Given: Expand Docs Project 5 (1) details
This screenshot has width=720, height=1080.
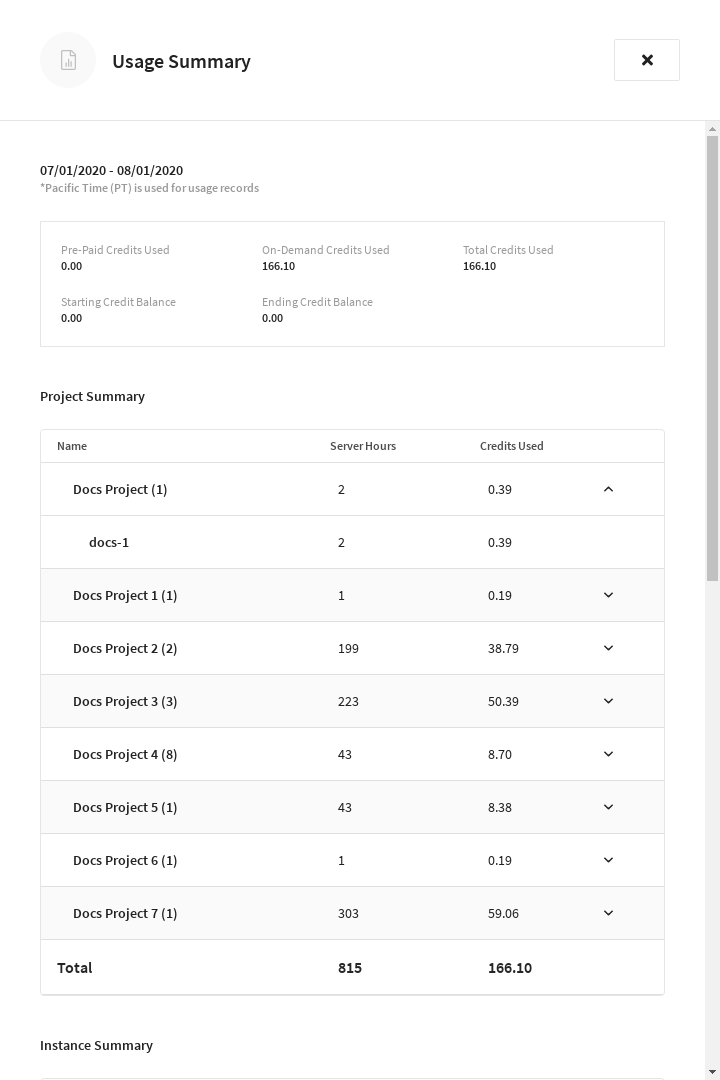Looking at the screenshot, I should coord(608,807).
